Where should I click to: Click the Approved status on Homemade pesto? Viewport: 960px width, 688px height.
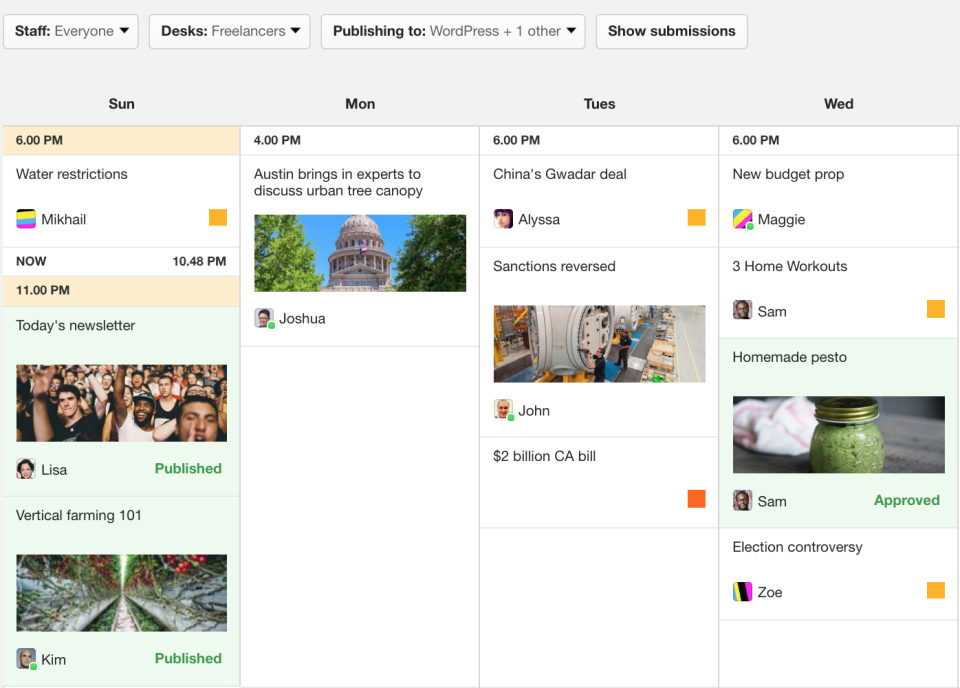907,500
